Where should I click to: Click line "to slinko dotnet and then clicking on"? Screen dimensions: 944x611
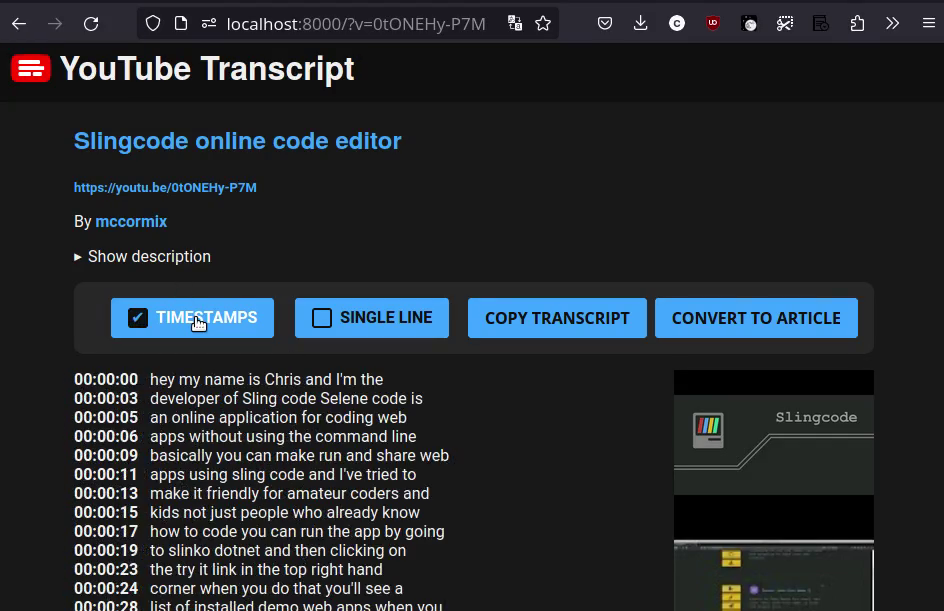pyautogui.click(x=278, y=551)
